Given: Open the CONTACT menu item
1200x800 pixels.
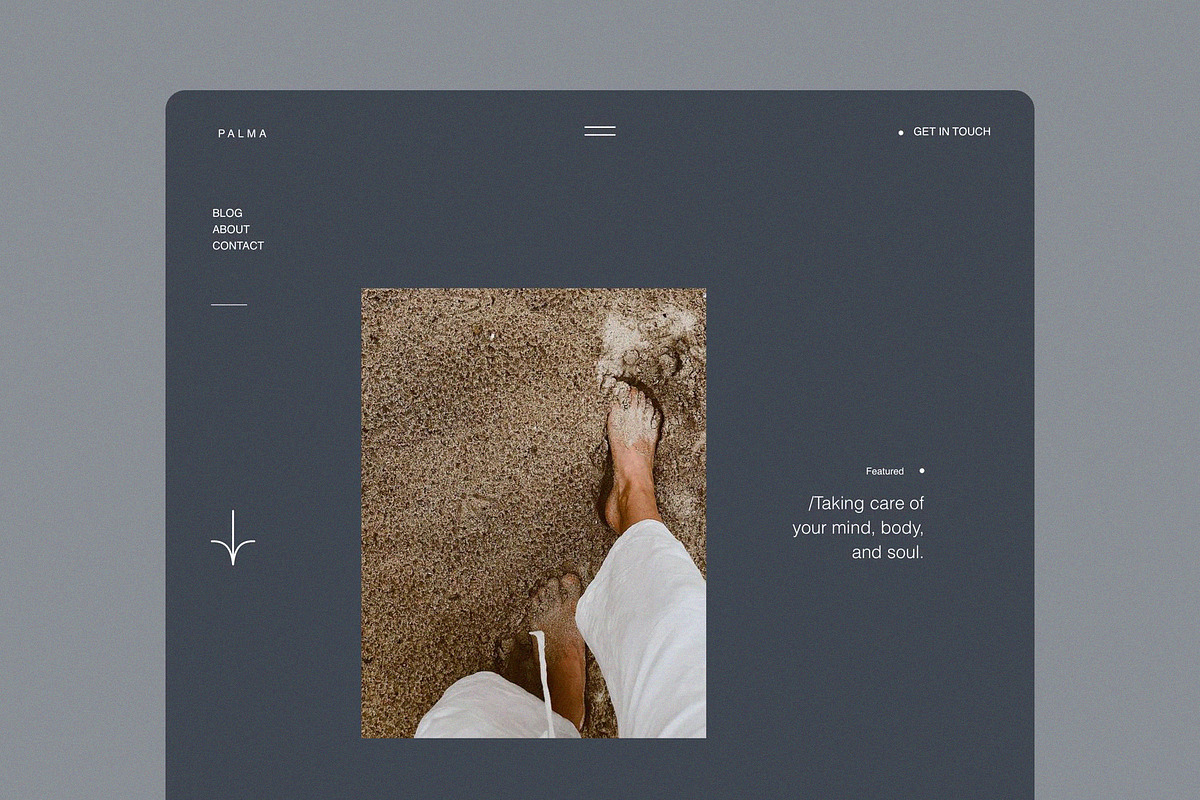Looking at the screenshot, I should 238,245.
